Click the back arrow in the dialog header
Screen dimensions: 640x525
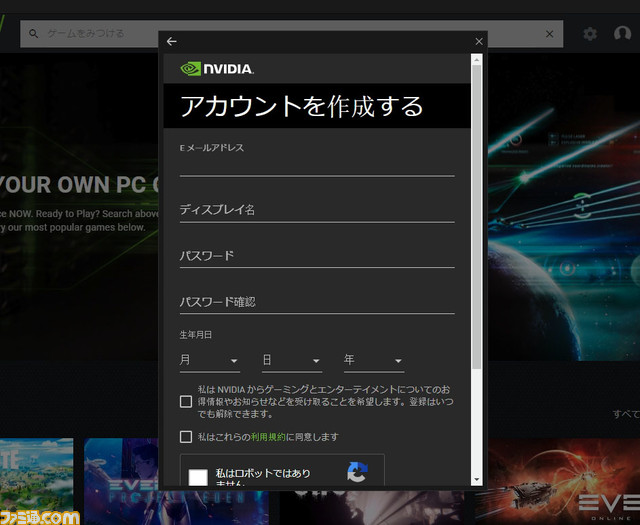(171, 41)
